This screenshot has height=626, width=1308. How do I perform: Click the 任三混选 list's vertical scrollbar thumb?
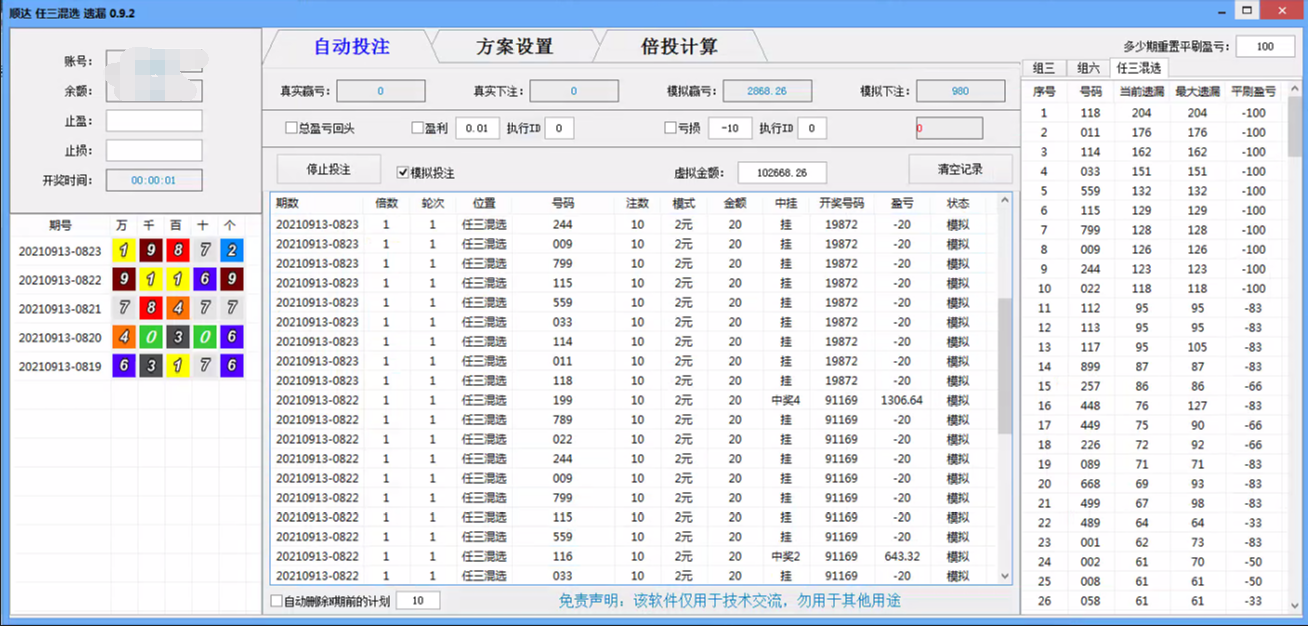pyautogui.click(x=1294, y=125)
